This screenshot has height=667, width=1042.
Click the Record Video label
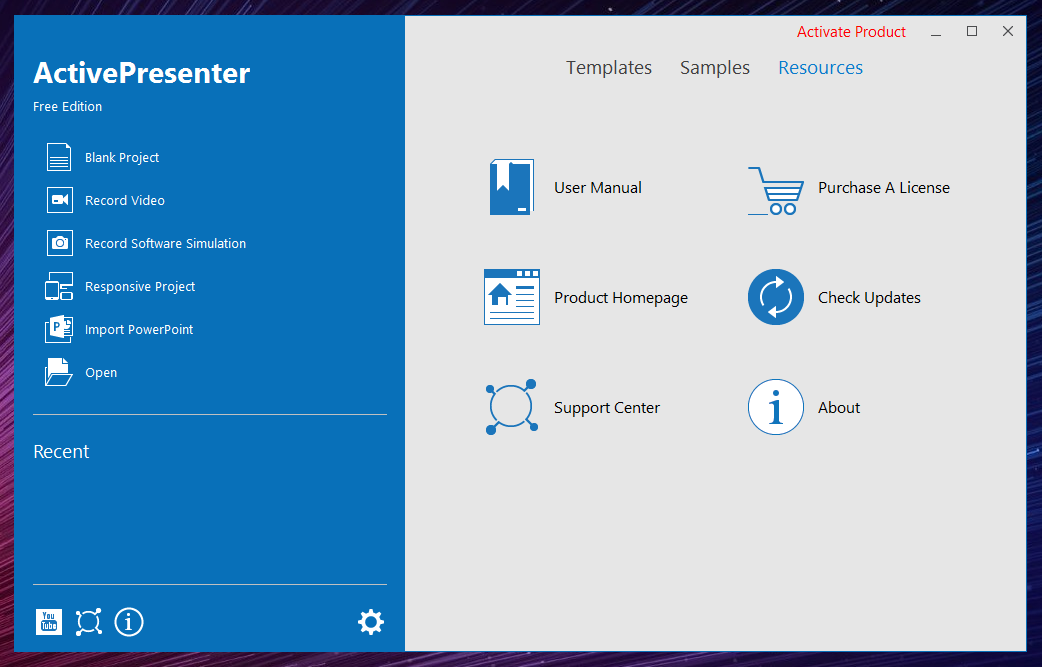(124, 200)
